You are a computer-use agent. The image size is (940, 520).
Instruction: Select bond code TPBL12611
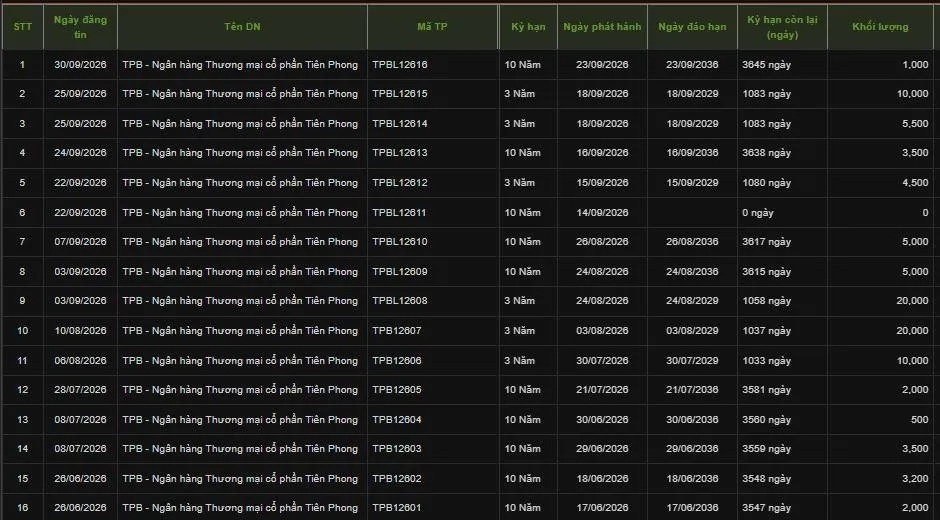pos(399,213)
